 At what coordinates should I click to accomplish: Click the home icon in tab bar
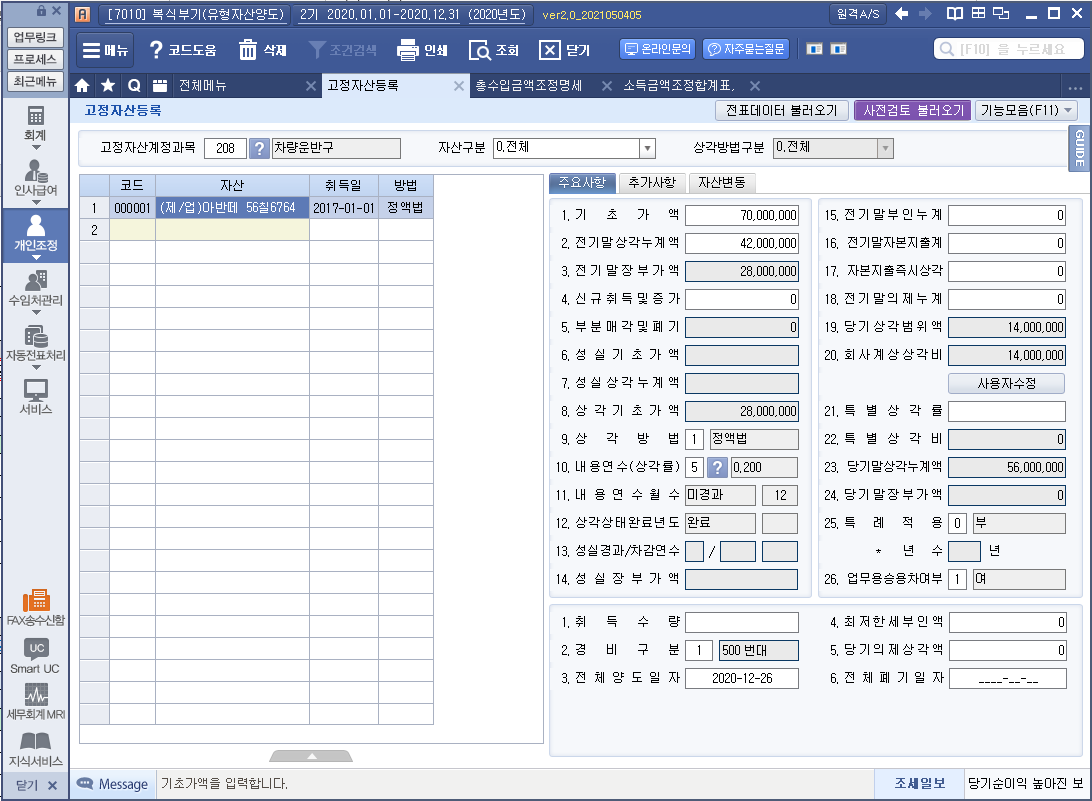coord(82,86)
